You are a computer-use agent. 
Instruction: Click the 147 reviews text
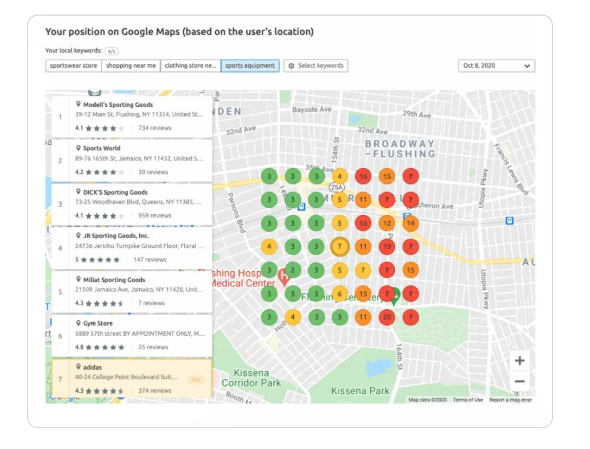[150, 260]
